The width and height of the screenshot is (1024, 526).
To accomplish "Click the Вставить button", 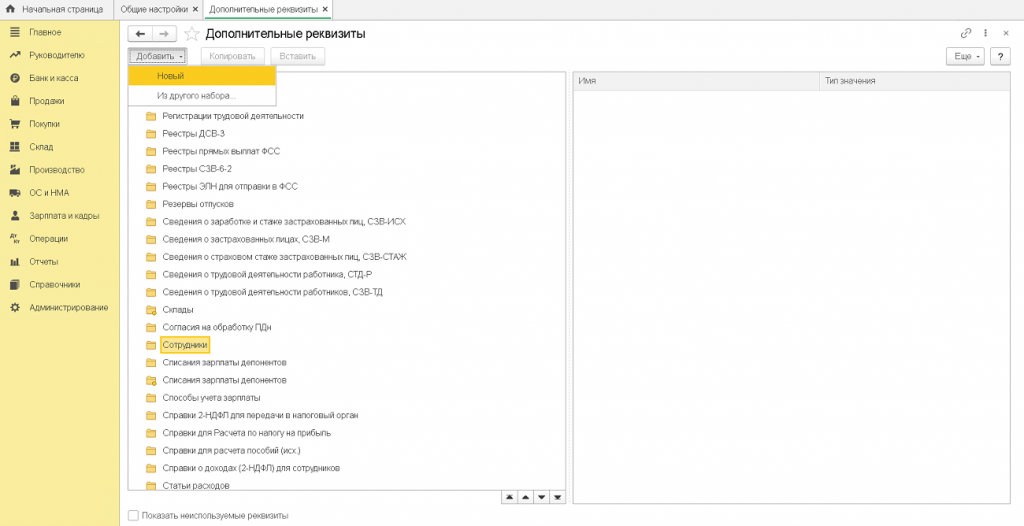I will [298, 56].
